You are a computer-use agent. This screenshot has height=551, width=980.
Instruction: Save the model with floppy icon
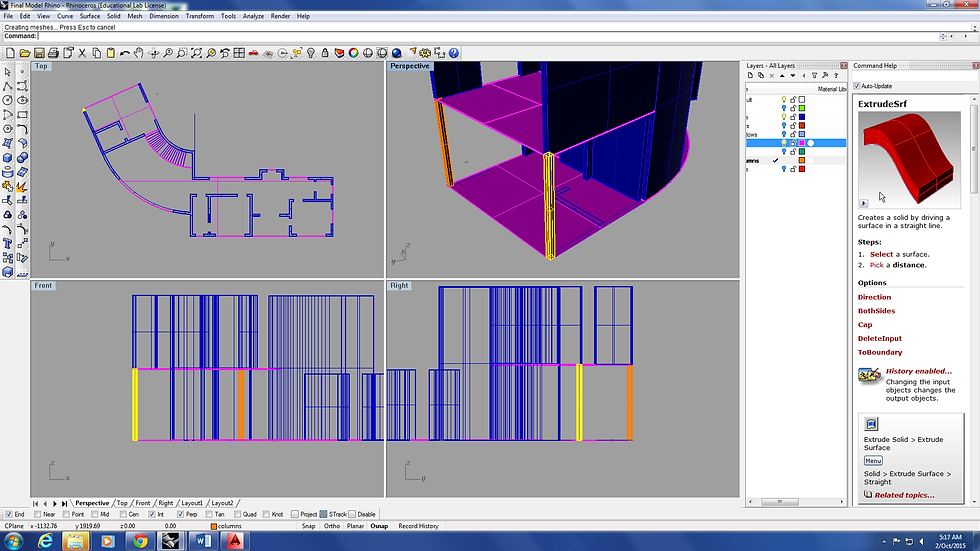tap(39, 53)
